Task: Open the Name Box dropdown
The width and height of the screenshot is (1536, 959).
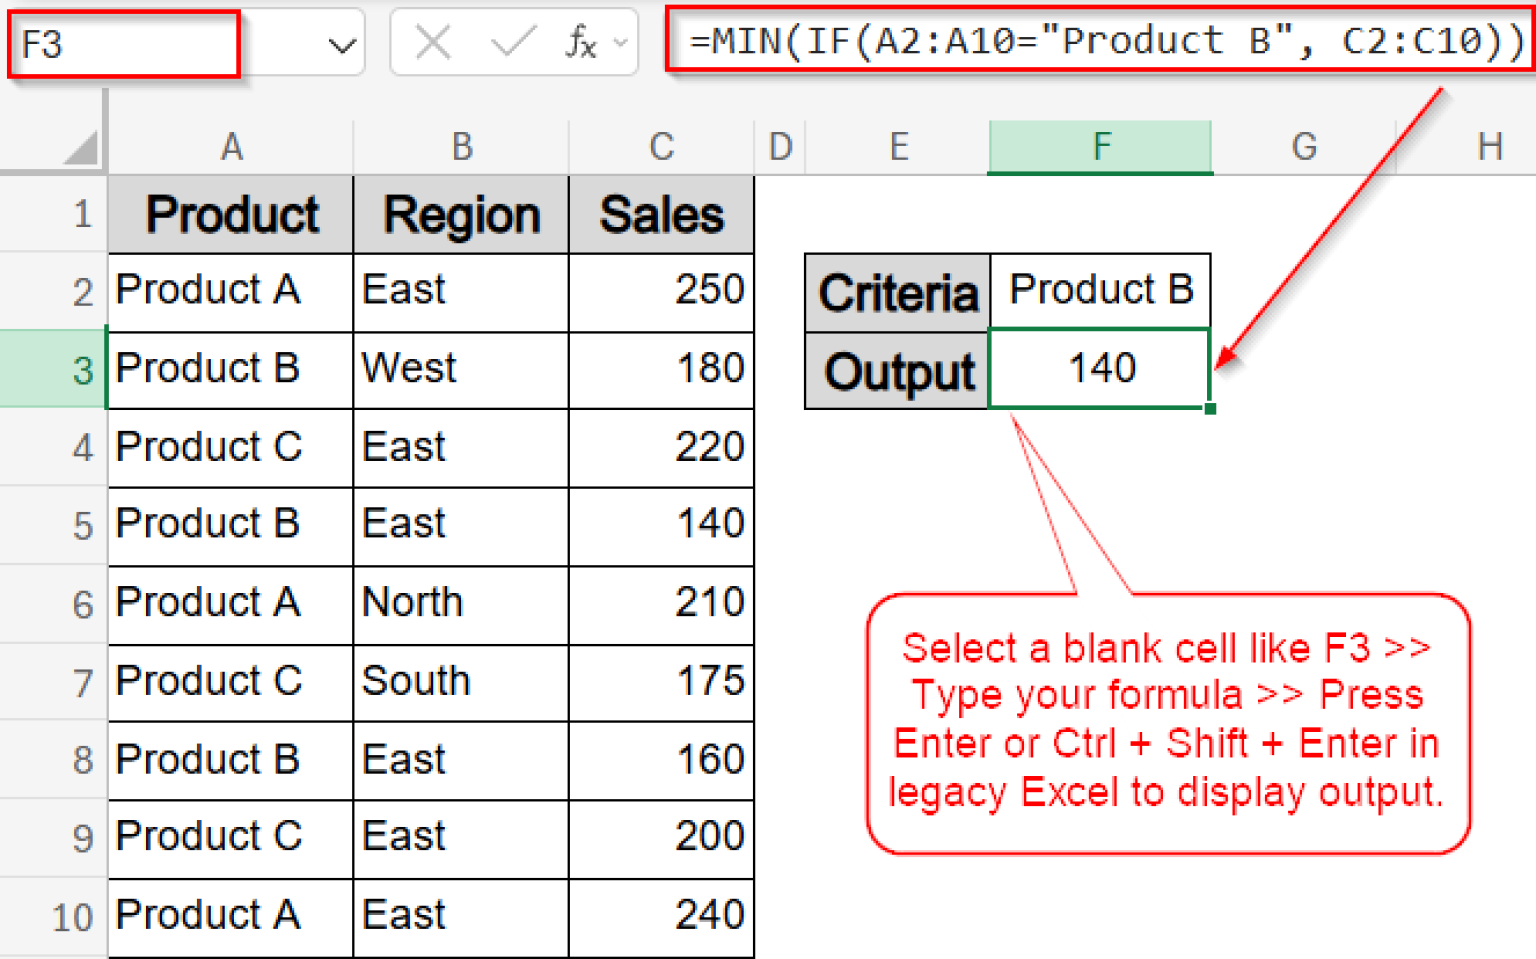Action: coord(341,44)
